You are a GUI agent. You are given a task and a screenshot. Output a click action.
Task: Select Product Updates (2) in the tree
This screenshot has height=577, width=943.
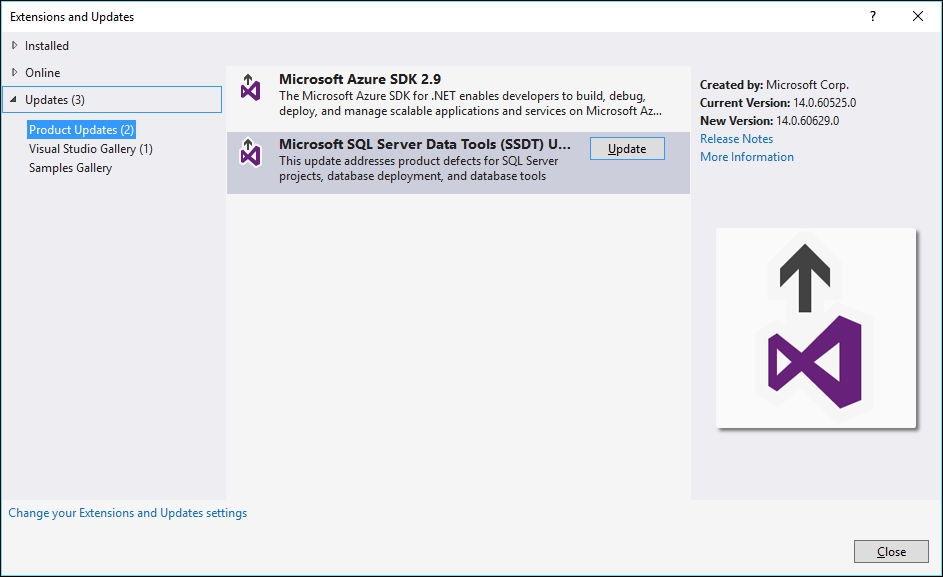tap(81, 130)
